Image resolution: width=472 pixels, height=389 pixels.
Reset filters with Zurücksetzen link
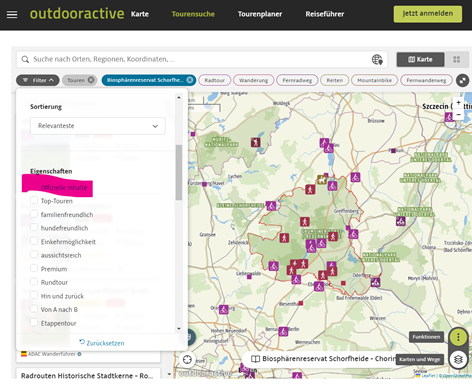point(102,343)
